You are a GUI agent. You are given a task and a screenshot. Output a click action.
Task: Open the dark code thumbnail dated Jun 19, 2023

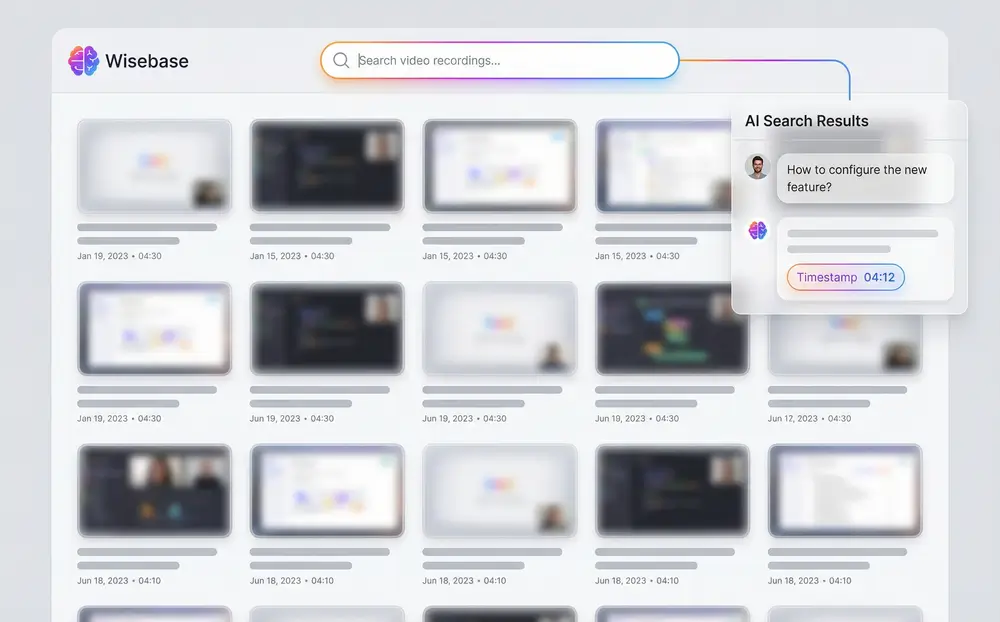(327, 329)
